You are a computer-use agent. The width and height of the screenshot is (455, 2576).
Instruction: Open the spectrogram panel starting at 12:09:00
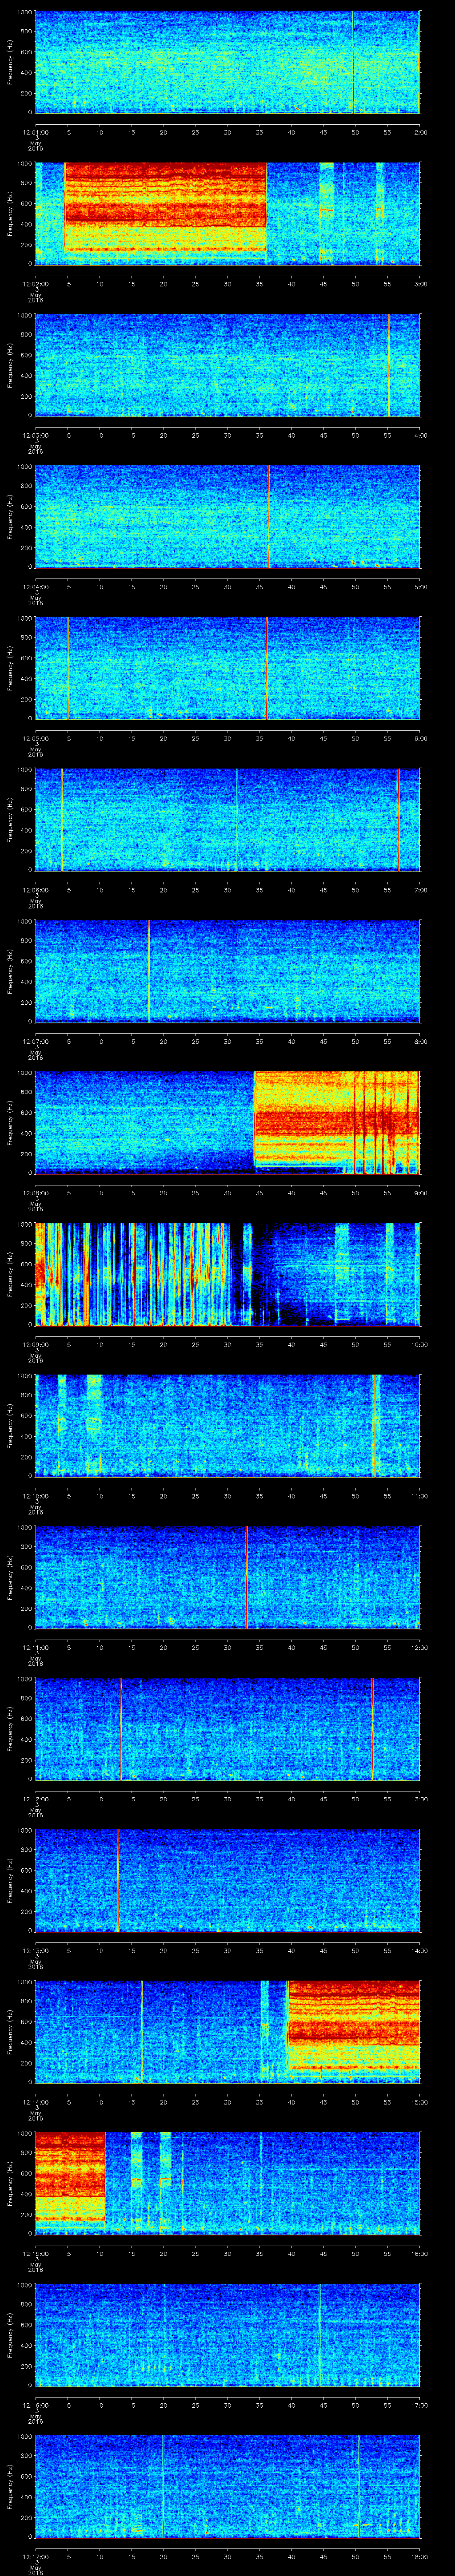point(227,1274)
